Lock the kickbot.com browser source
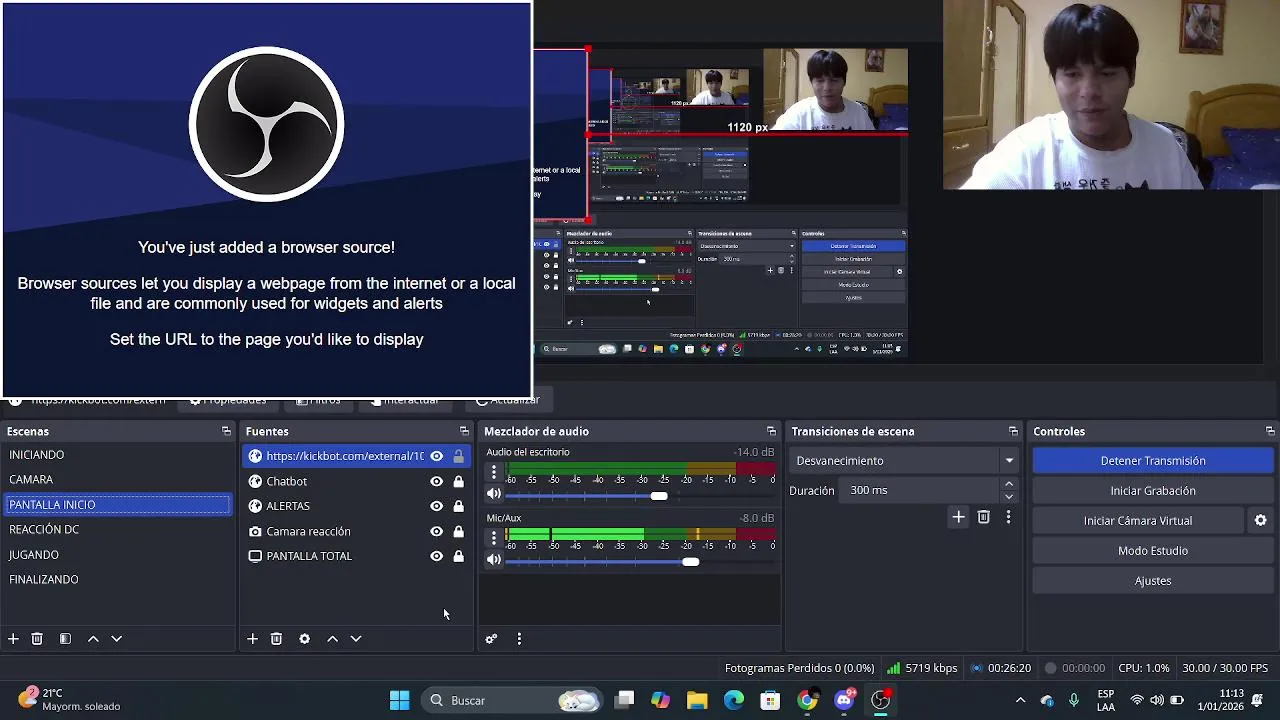Viewport: 1280px width, 720px height. coord(458,456)
